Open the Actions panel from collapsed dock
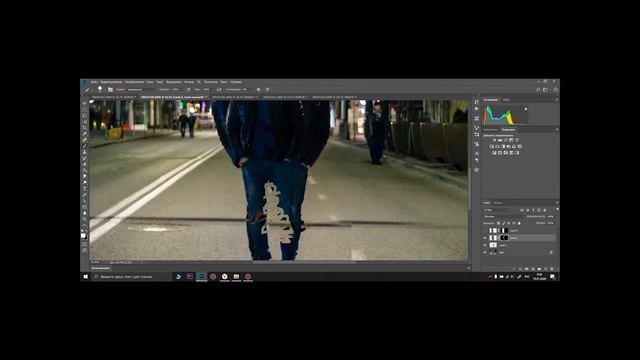This screenshot has height=360, width=640. 477,109
